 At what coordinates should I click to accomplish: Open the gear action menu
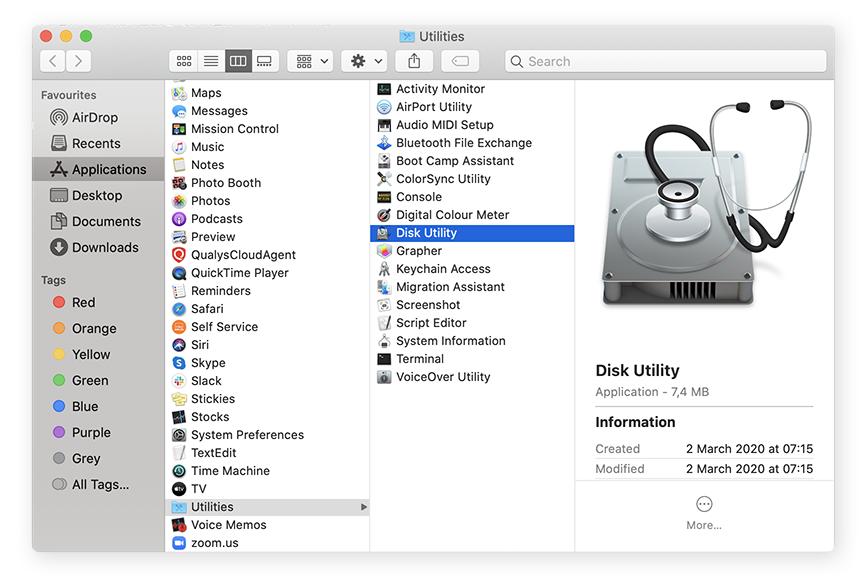click(364, 61)
